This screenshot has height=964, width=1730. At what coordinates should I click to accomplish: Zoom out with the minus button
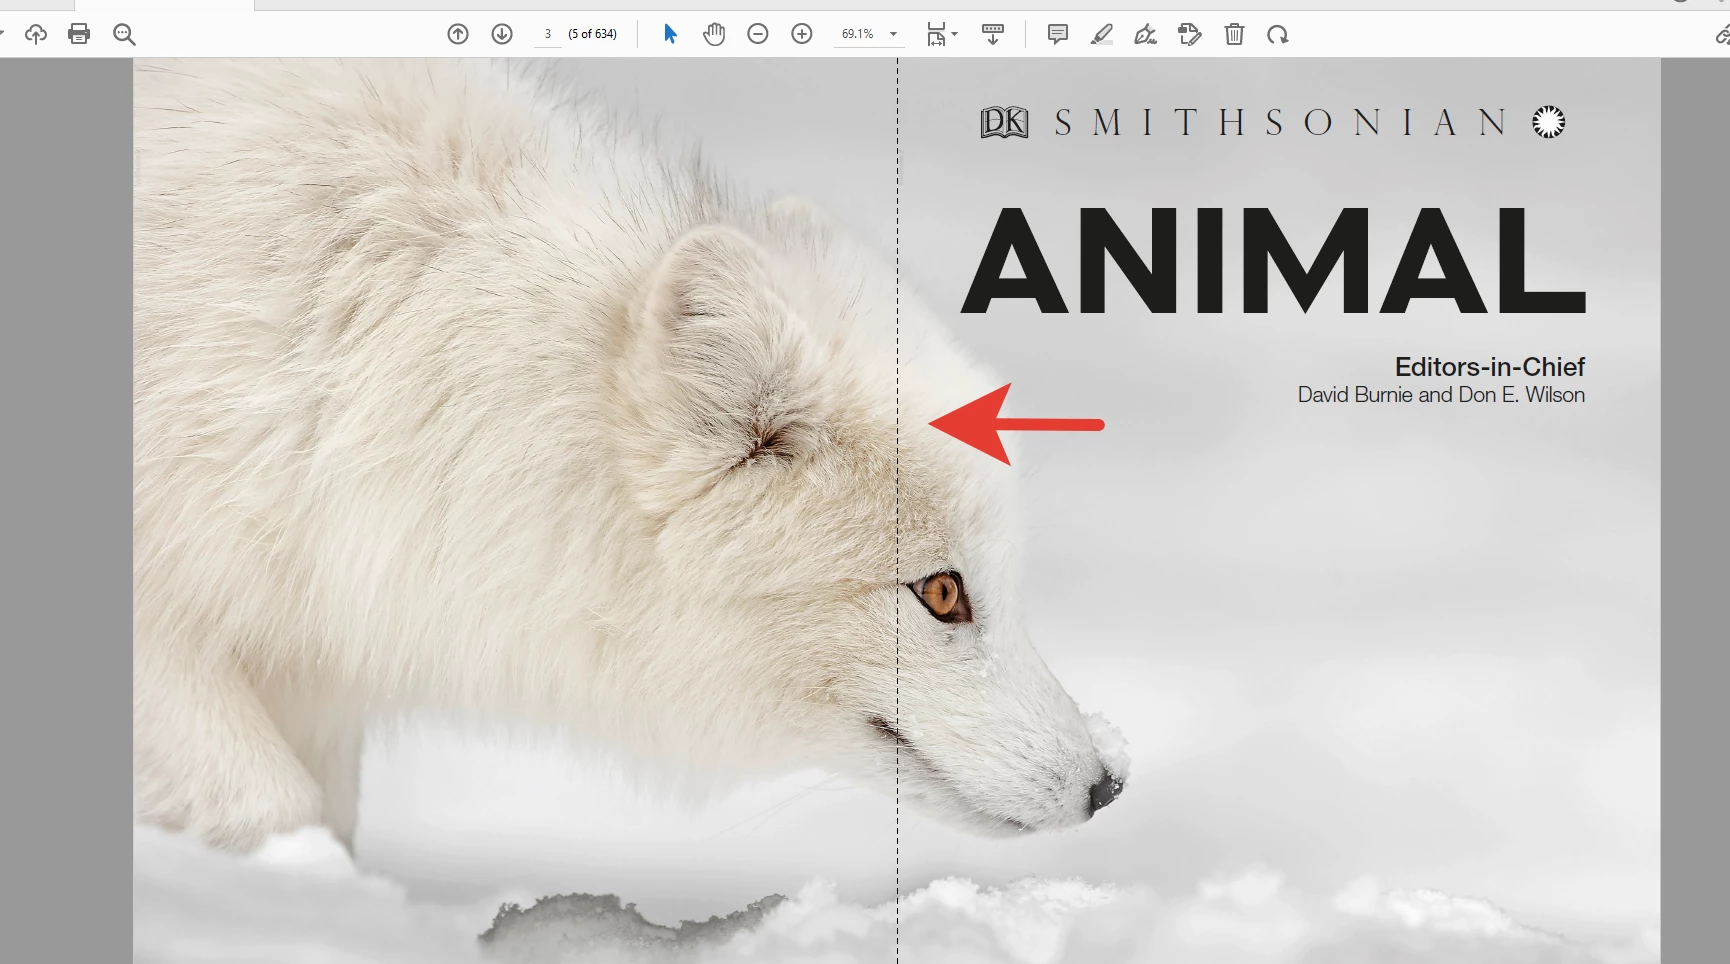coord(758,34)
